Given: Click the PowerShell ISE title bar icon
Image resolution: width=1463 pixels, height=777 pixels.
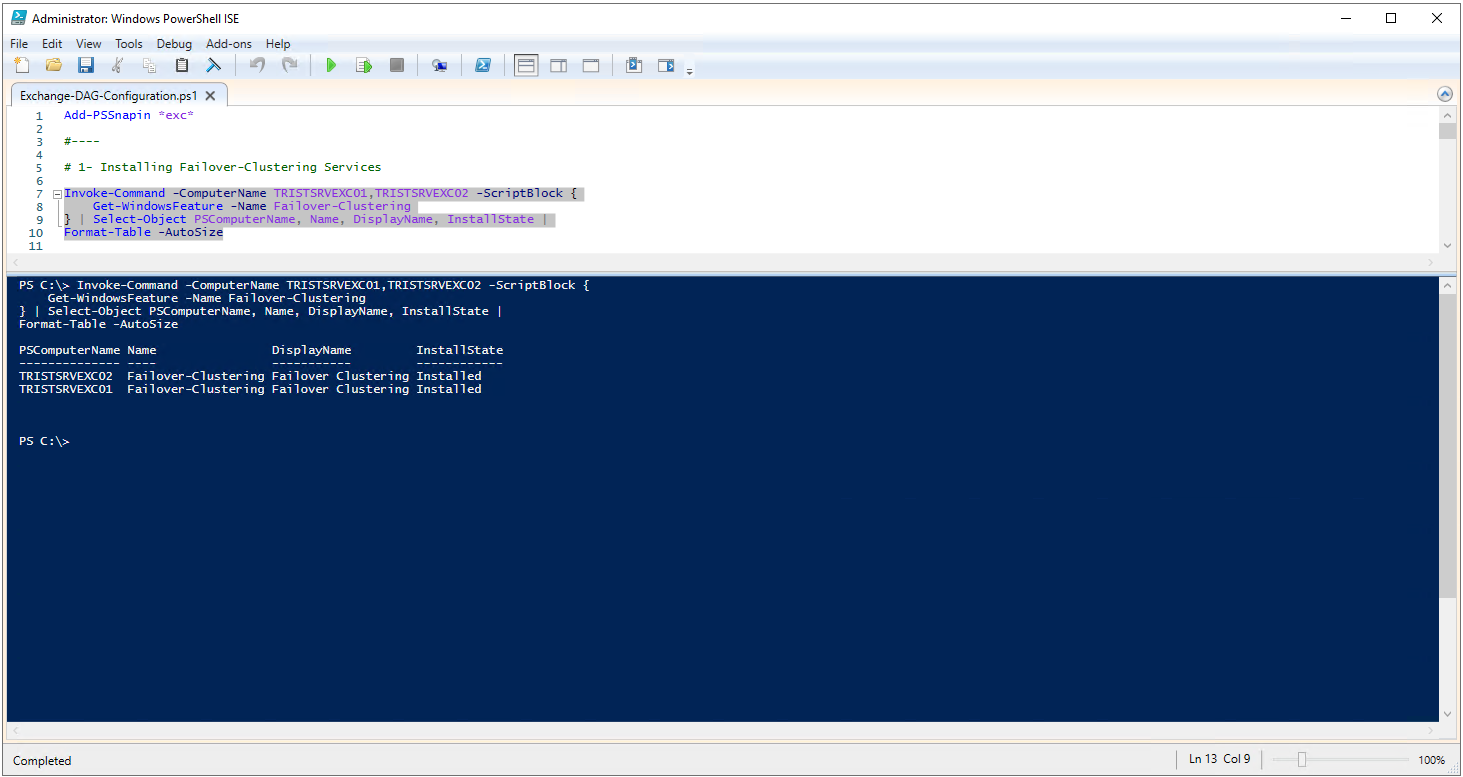Looking at the screenshot, I should pos(19,18).
